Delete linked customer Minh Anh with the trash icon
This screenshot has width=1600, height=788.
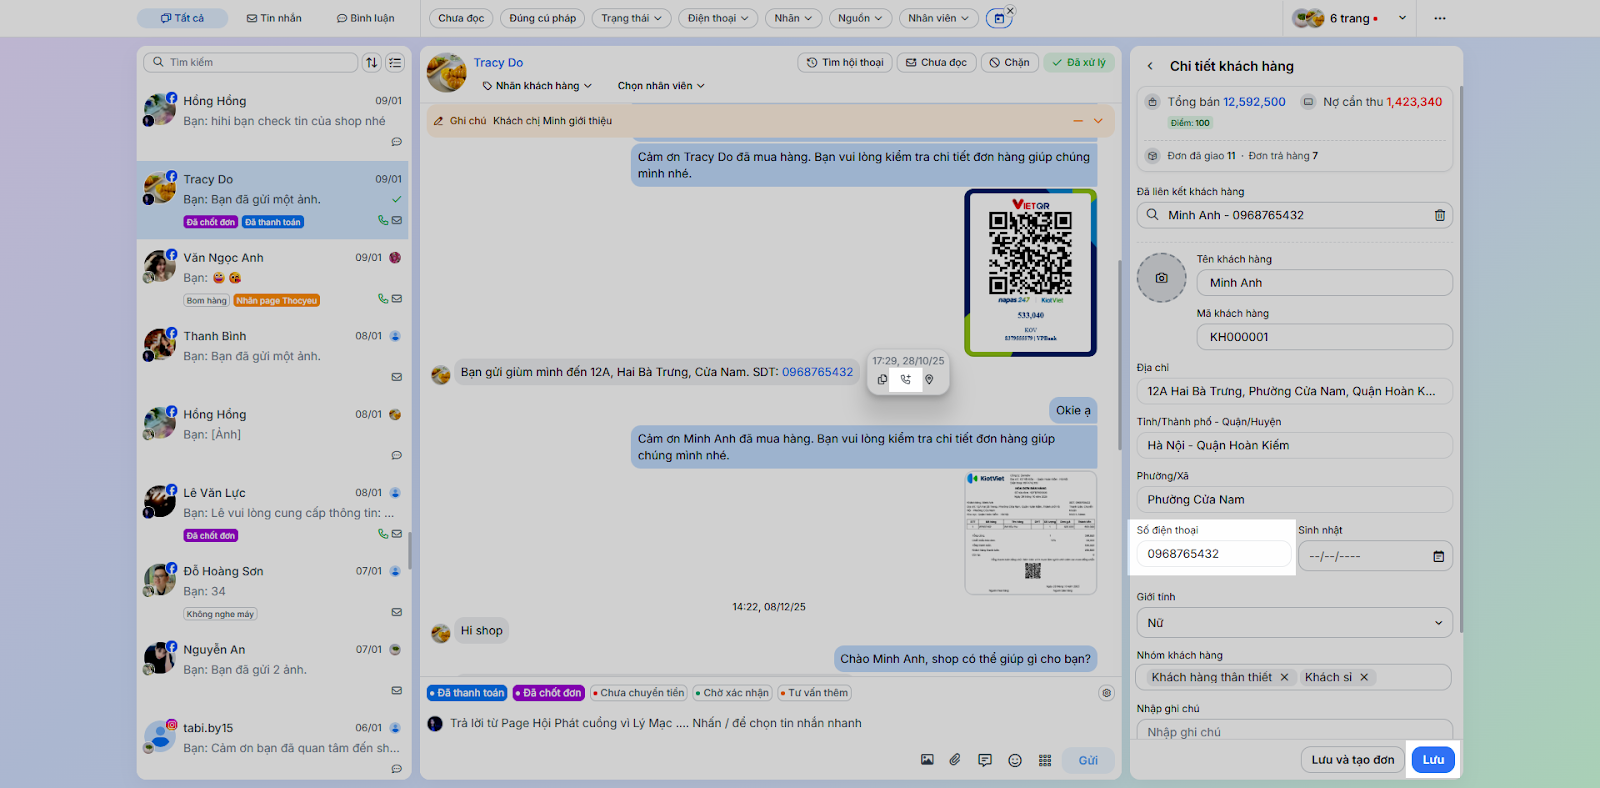[x=1439, y=215]
